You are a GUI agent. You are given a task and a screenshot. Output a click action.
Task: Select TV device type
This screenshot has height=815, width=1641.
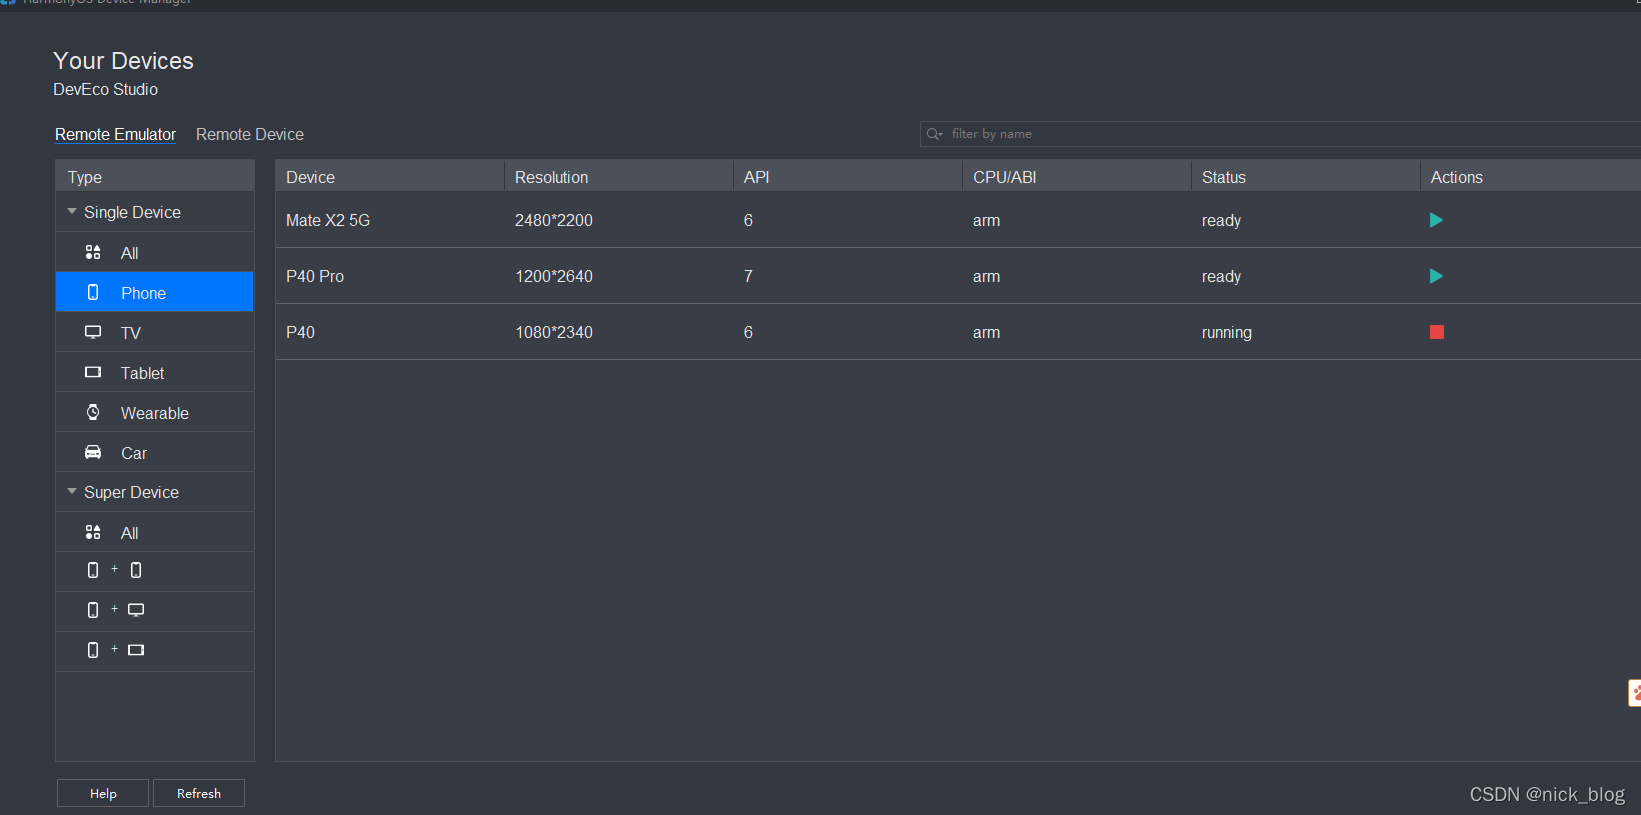(155, 332)
